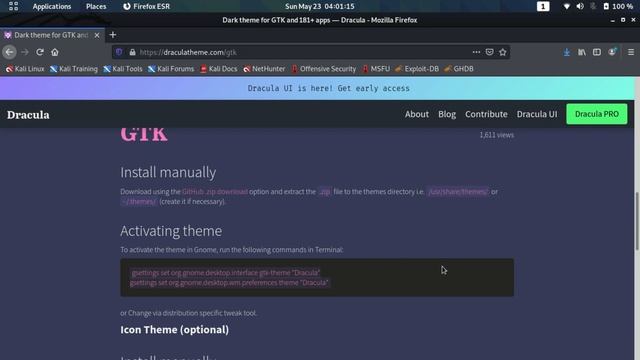Open GHDB bookmark

coord(459,69)
